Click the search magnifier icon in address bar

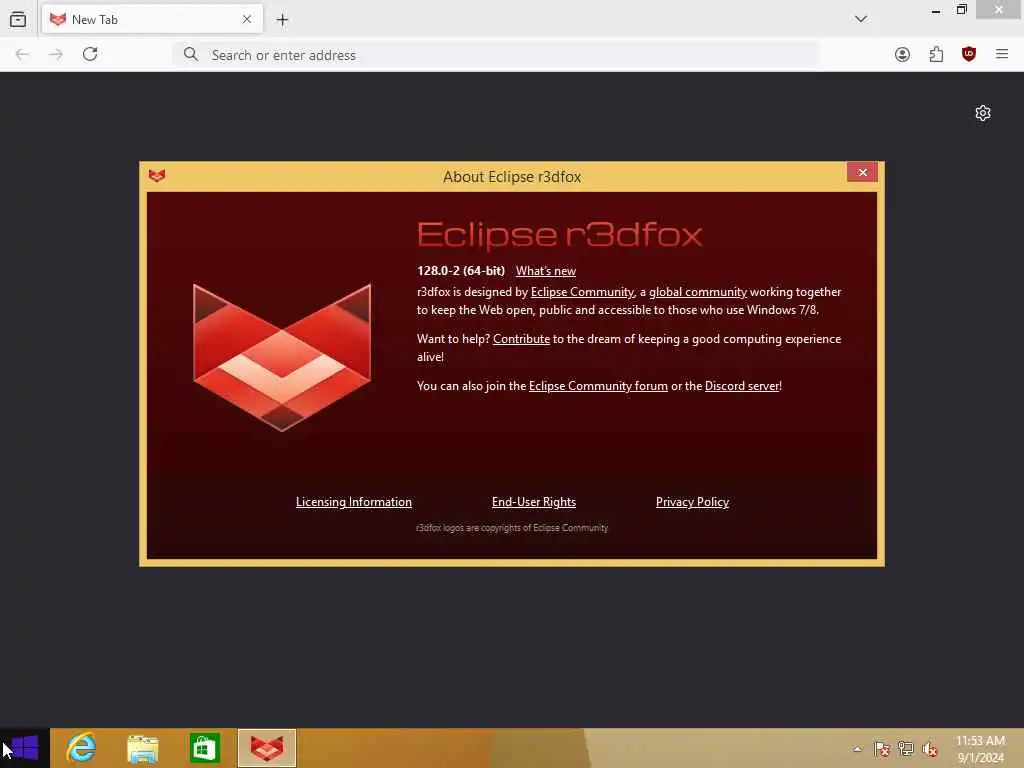pyautogui.click(x=191, y=54)
